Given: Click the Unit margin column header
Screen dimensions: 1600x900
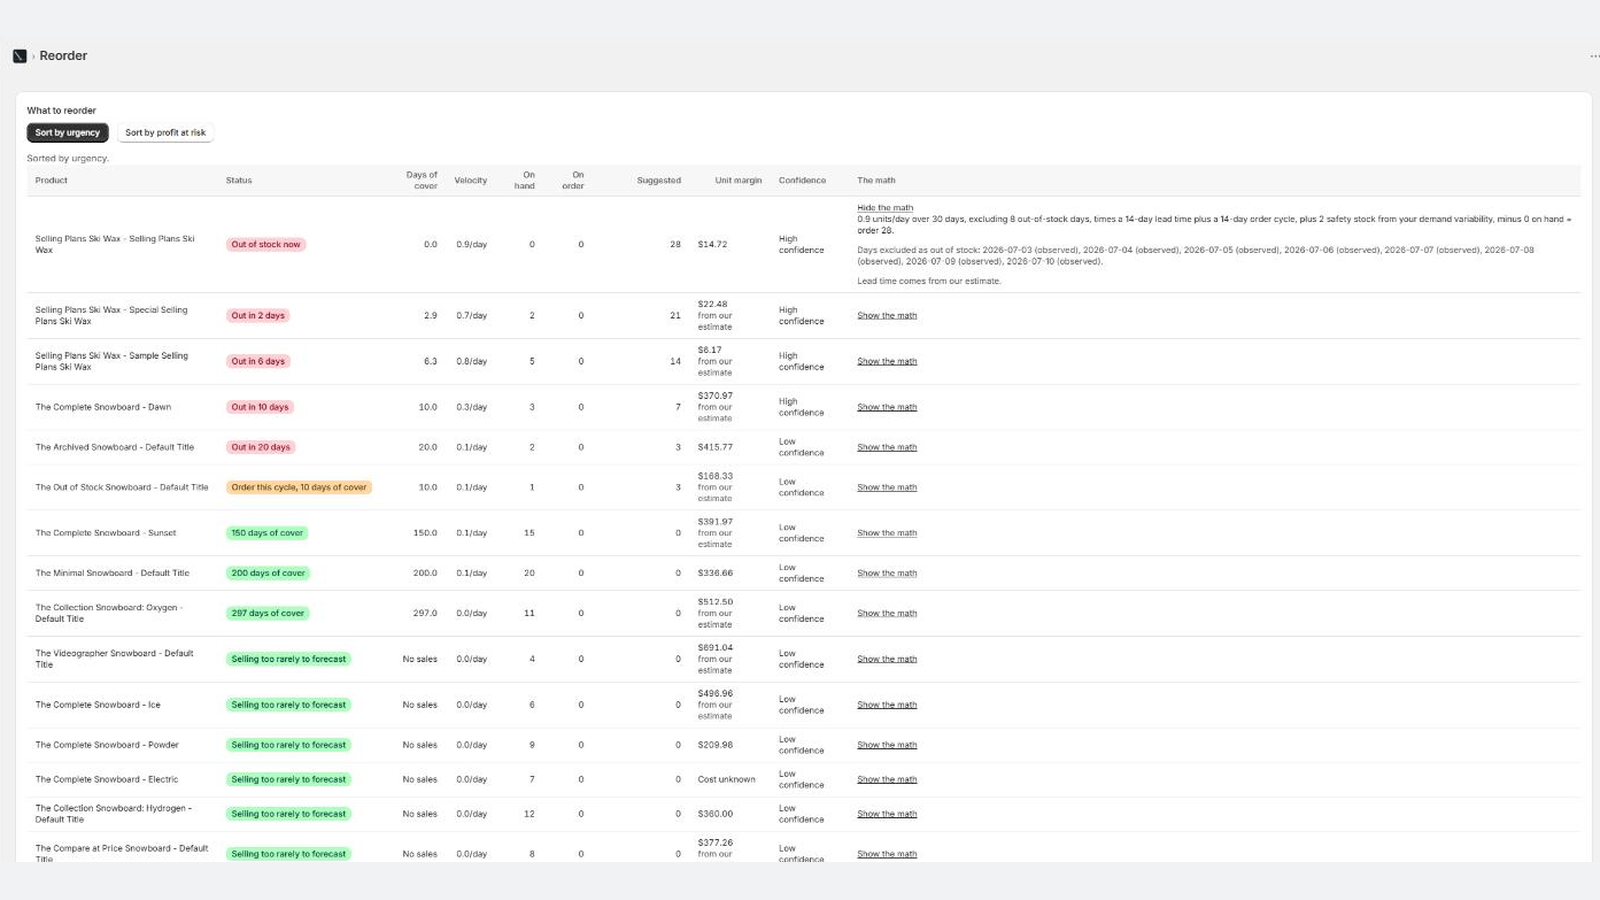Looking at the screenshot, I should click(x=738, y=181).
